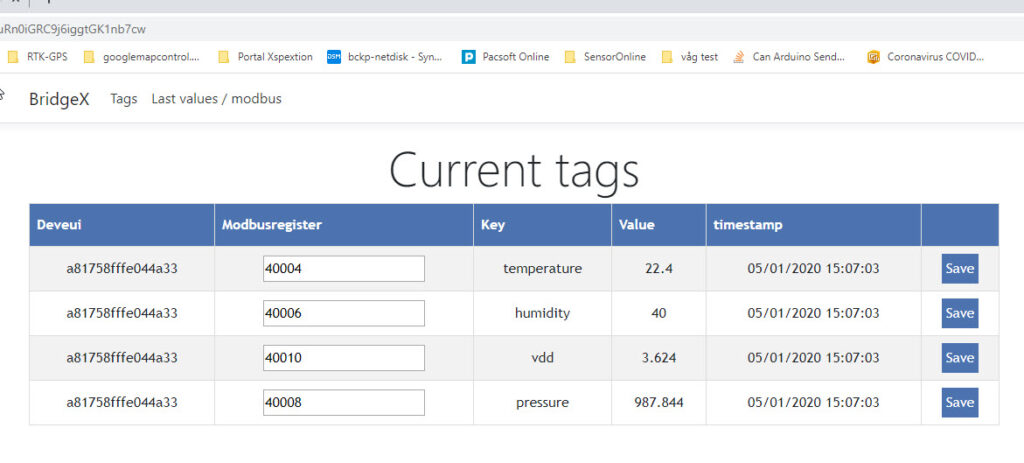Open the RTK-GPS bookmark folder
The height and width of the screenshot is (463, 1024).
[x=37, y=57]
